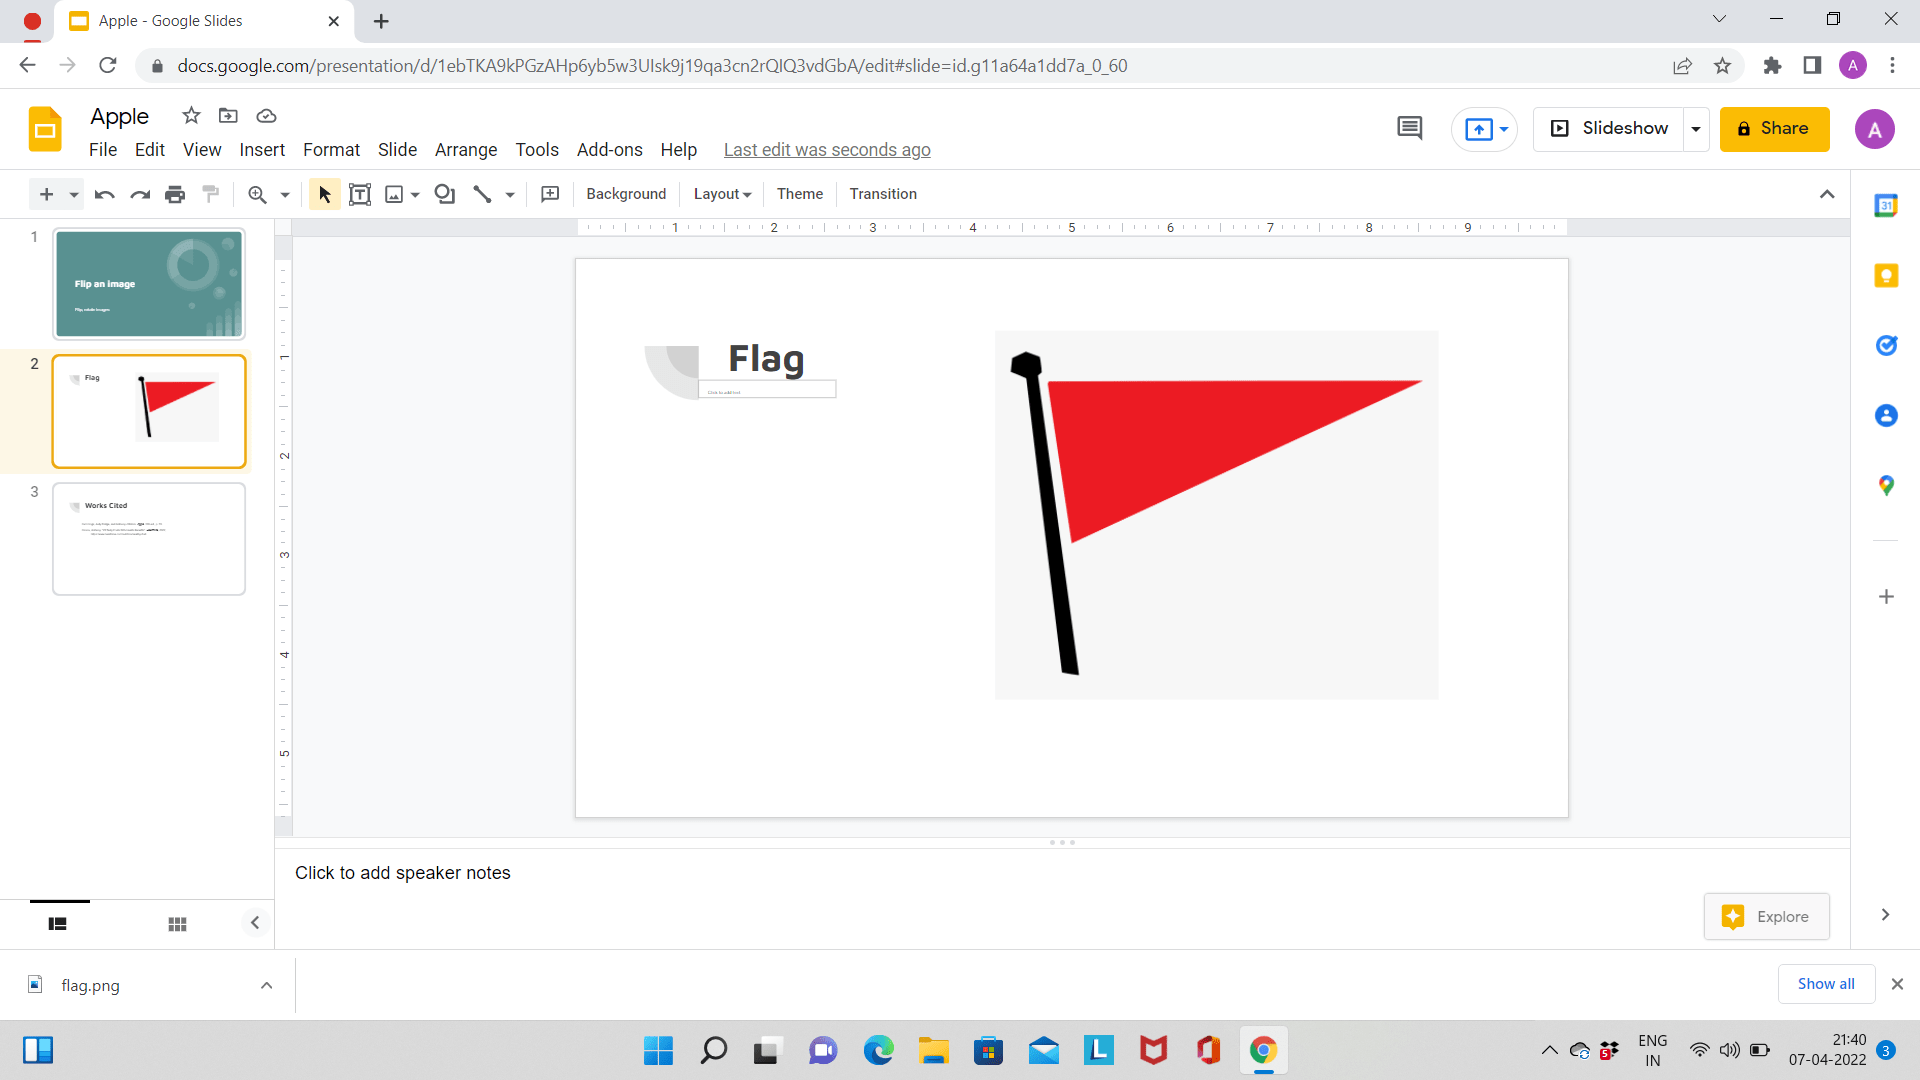Click the Line tool icon
This screenshot has width=1920, height=1080.
click(483, 194)
